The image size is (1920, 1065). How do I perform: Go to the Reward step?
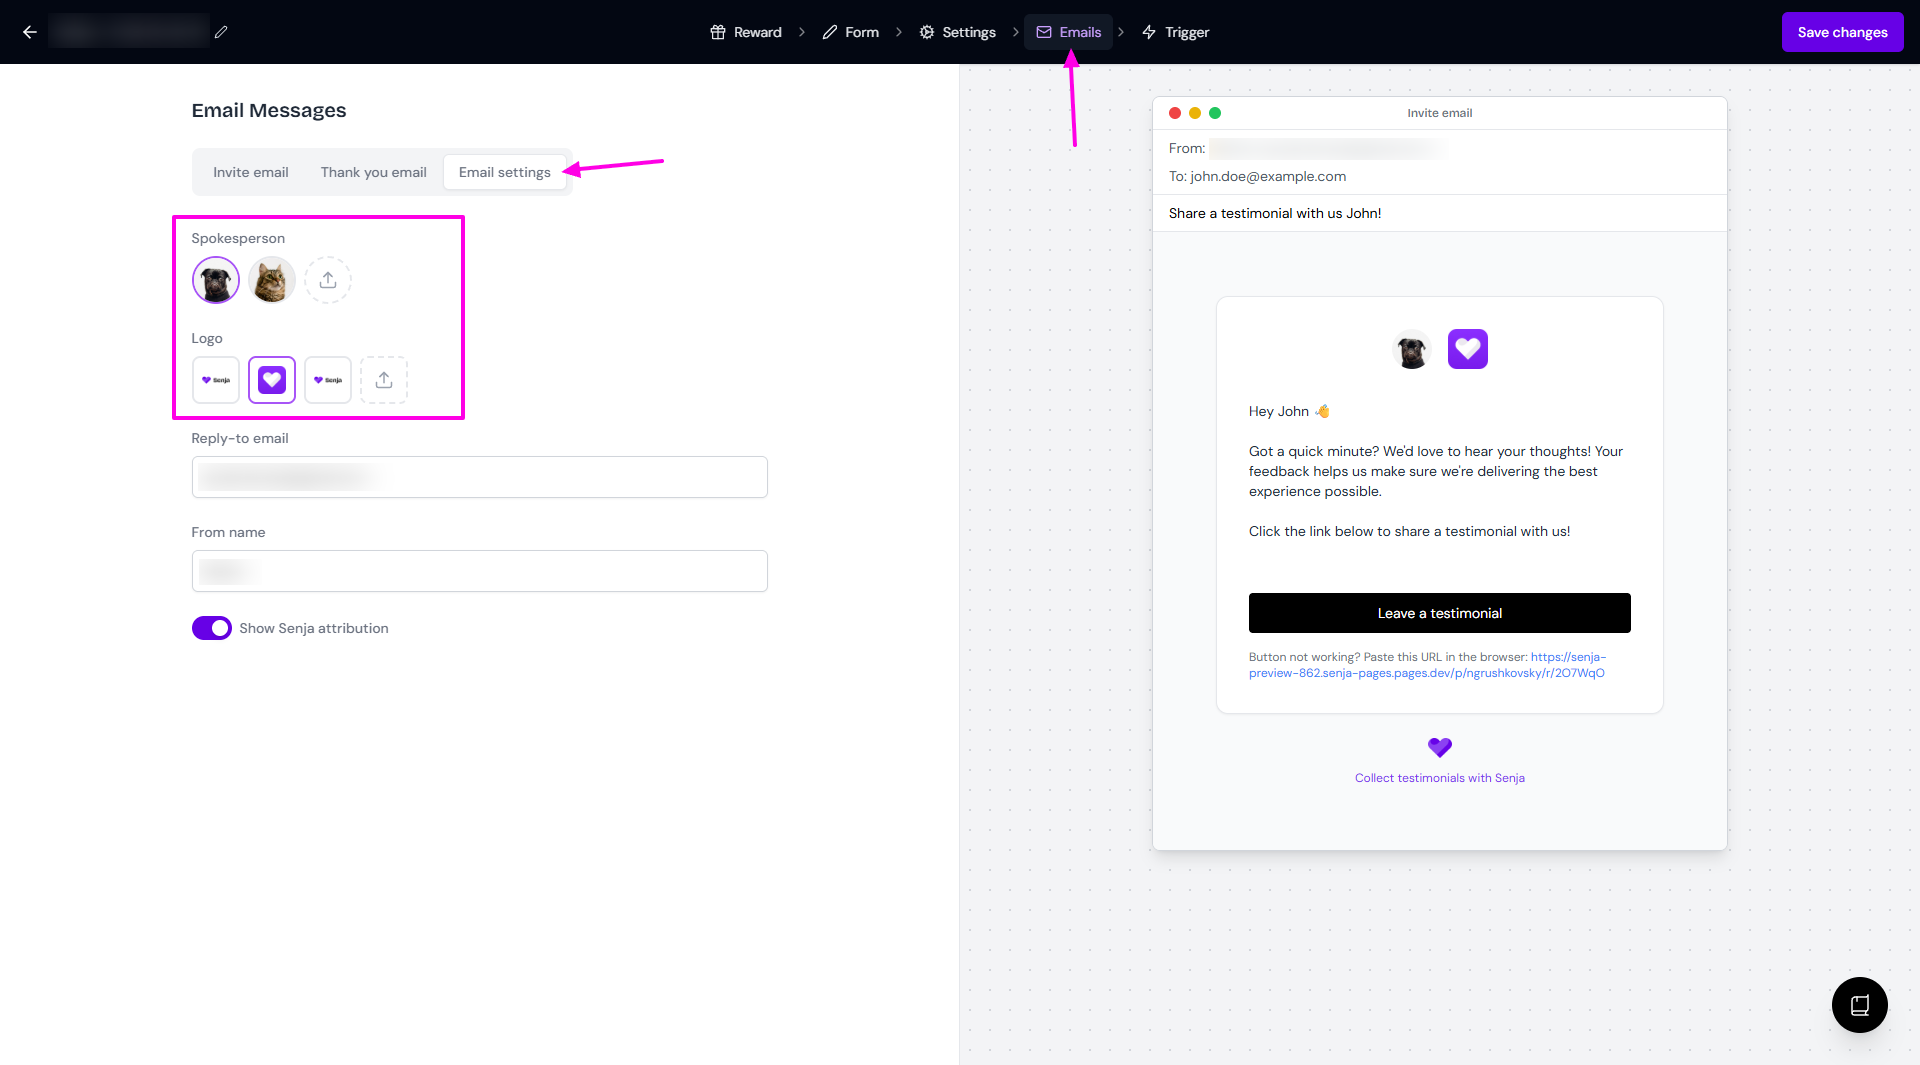point(746,32)
